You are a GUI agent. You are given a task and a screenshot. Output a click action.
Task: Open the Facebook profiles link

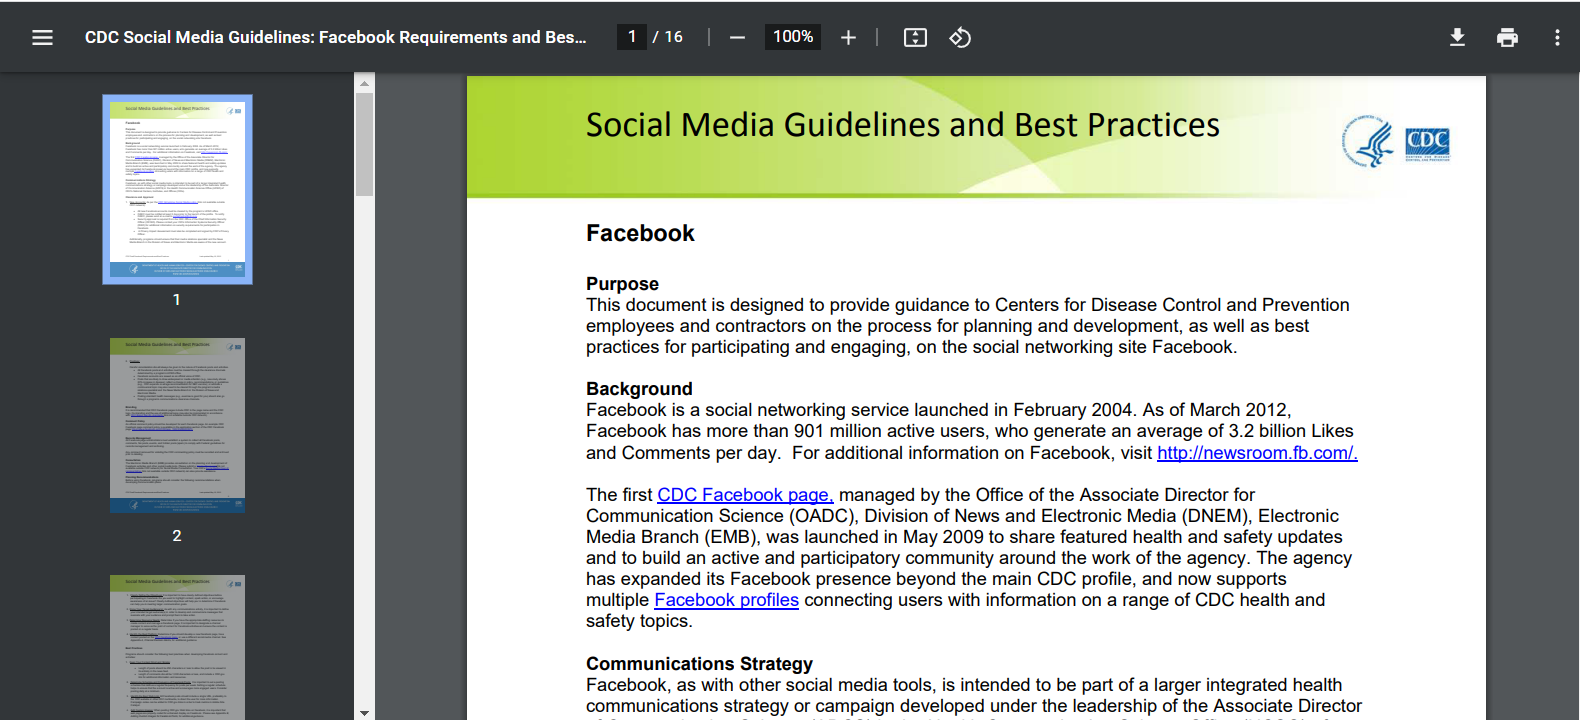click(726, 600)
